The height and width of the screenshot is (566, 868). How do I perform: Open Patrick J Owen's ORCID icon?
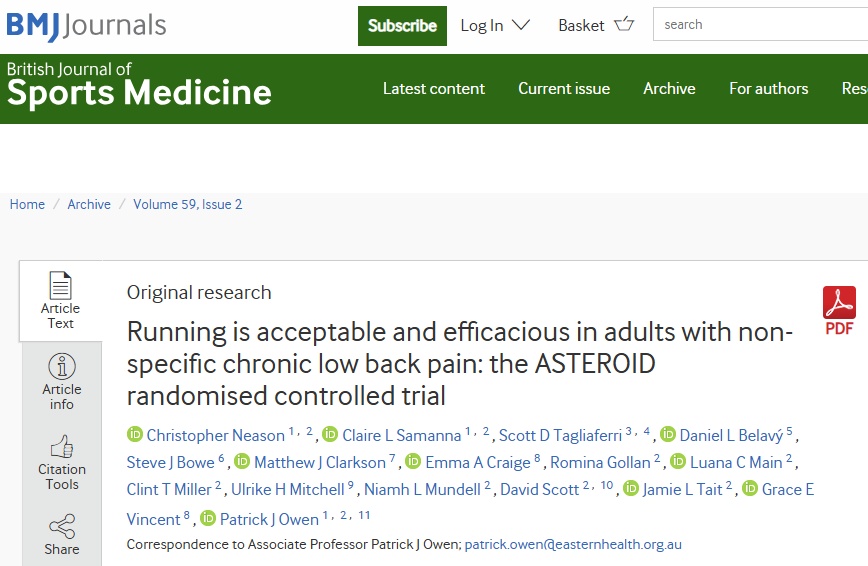(x=208, y=519)
